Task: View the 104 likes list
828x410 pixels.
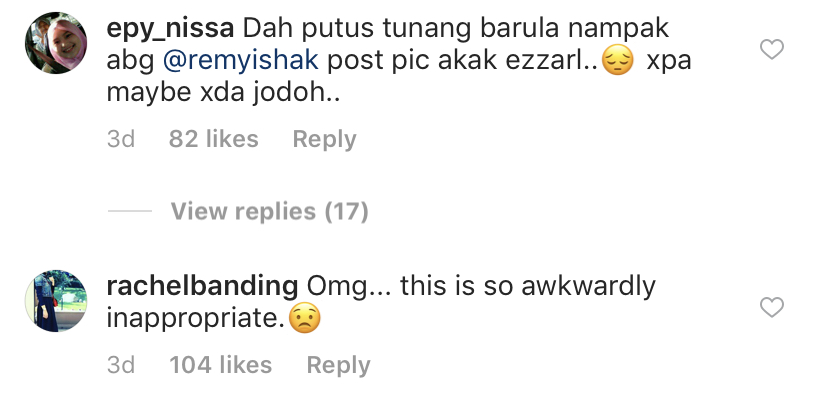Action: click(221, 365)
